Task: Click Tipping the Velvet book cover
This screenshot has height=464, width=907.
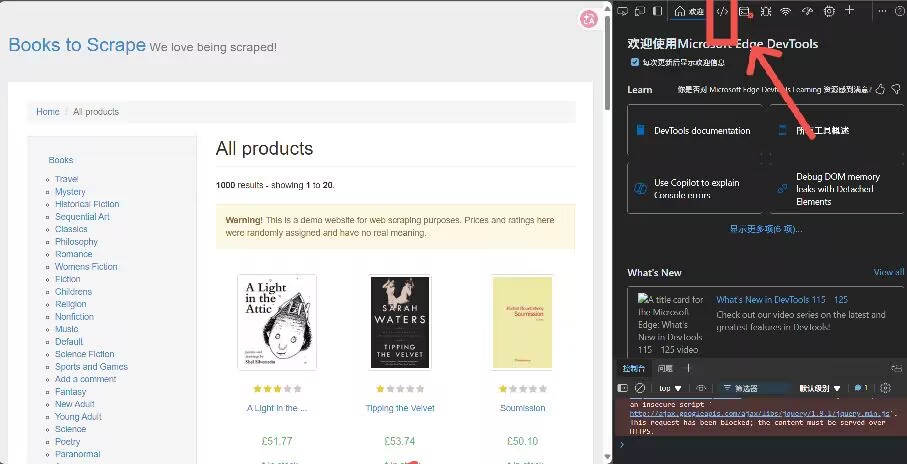Action: [400, 322]
